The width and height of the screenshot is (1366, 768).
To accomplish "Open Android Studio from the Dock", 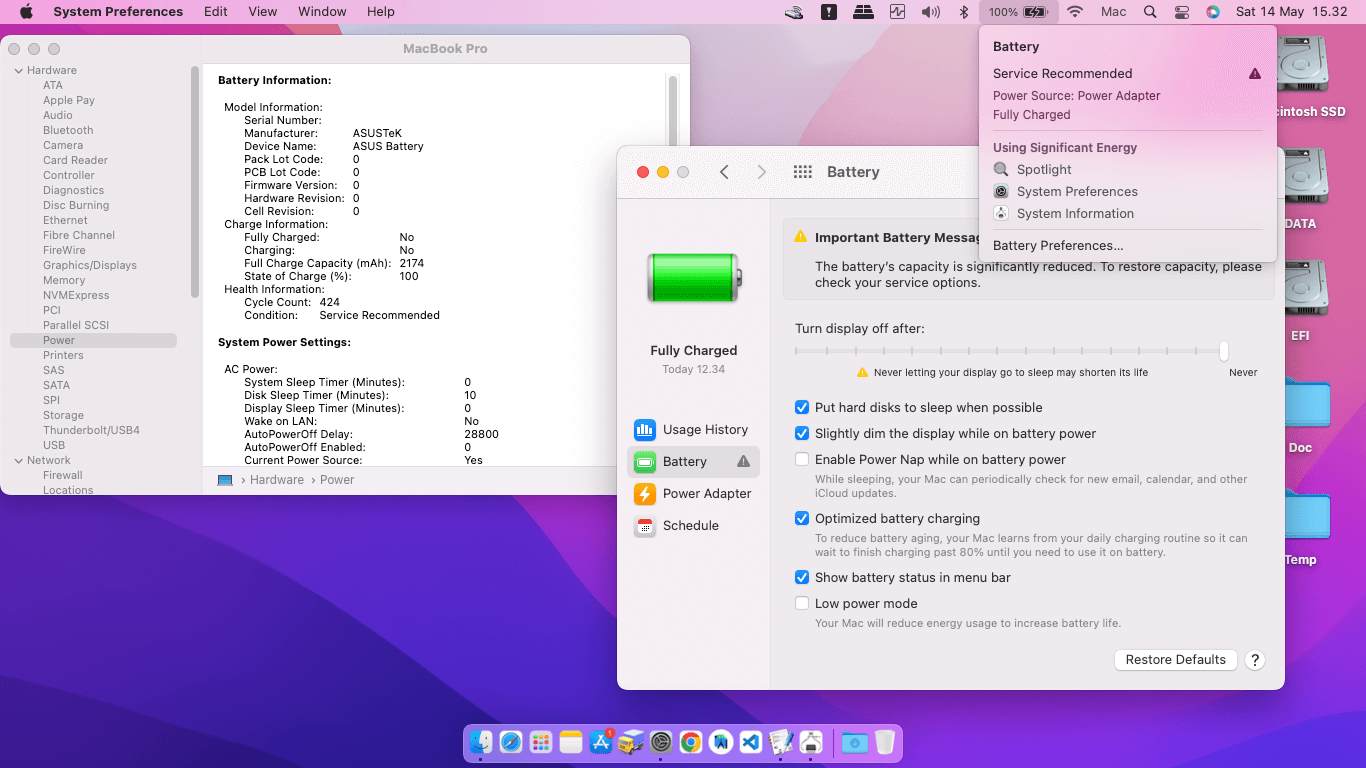I will pos(721,742).
